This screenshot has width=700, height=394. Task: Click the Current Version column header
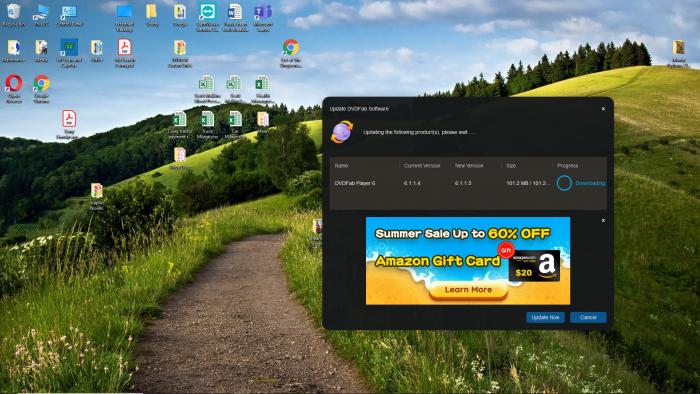[422, 166]
